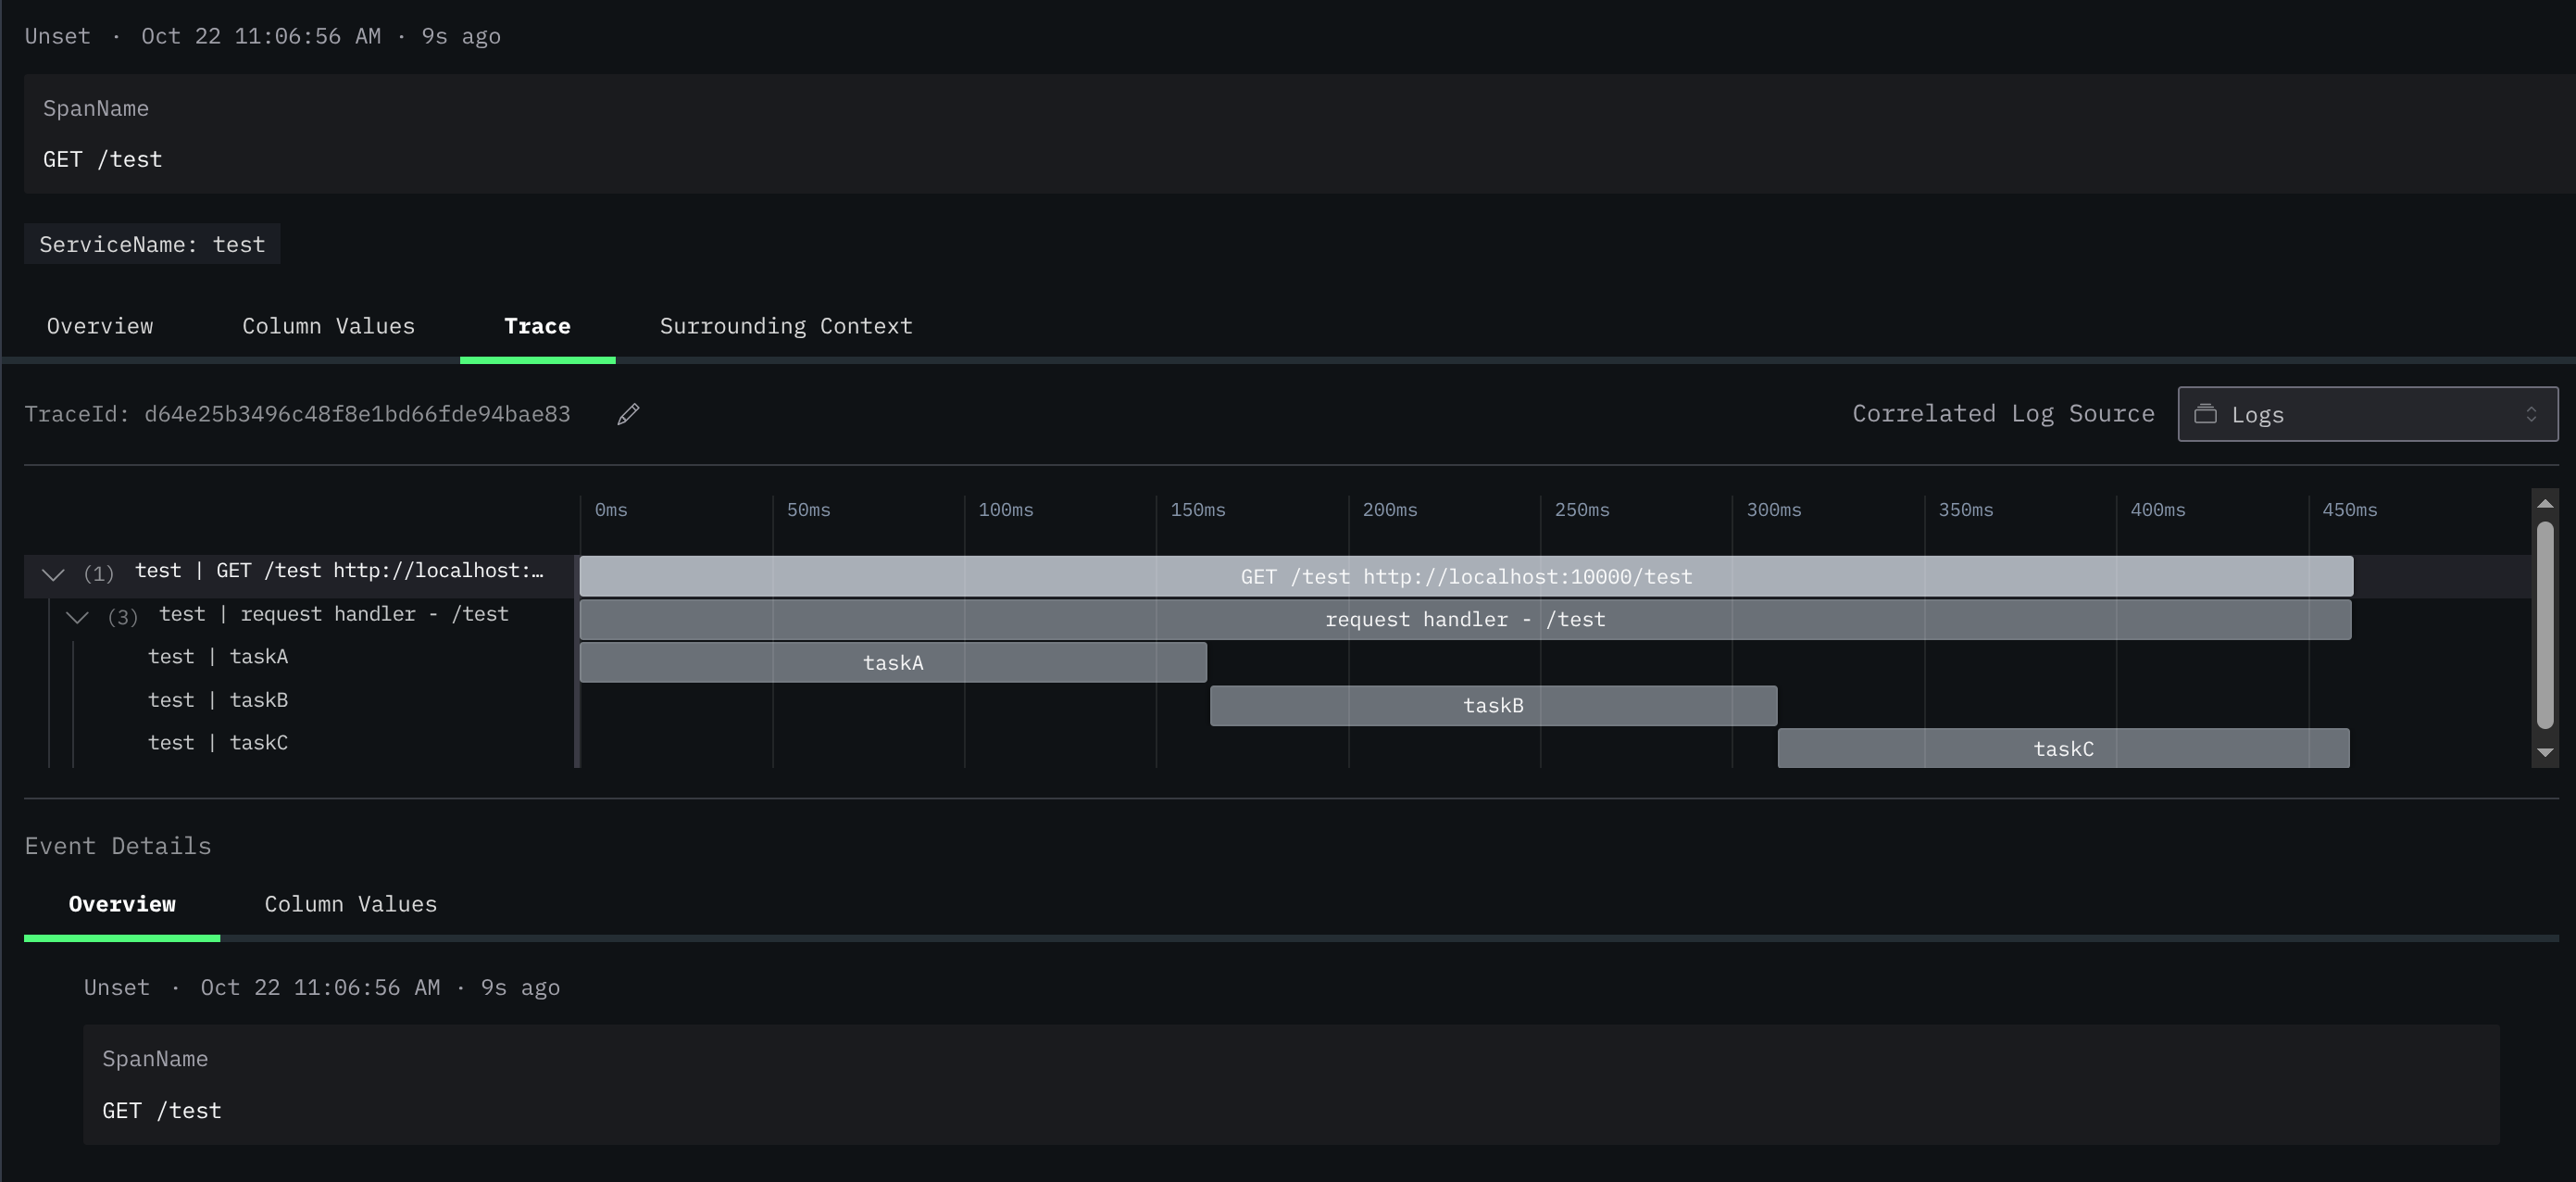Viewport: 2576px width, 1182px height.
Task: Open Column Values tab under Event Details
Action: click(350, 904)
